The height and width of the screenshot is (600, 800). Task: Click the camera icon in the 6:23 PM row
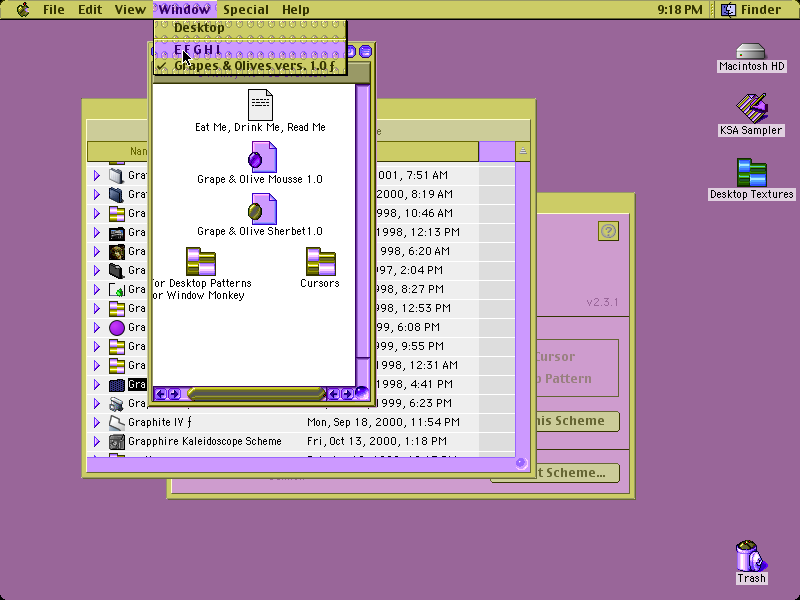coord(117,404)
